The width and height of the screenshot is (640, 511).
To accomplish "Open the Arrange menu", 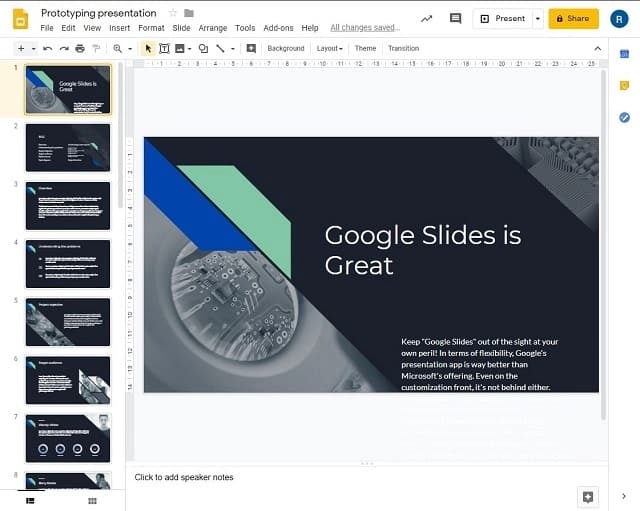I will pos(213,28).
